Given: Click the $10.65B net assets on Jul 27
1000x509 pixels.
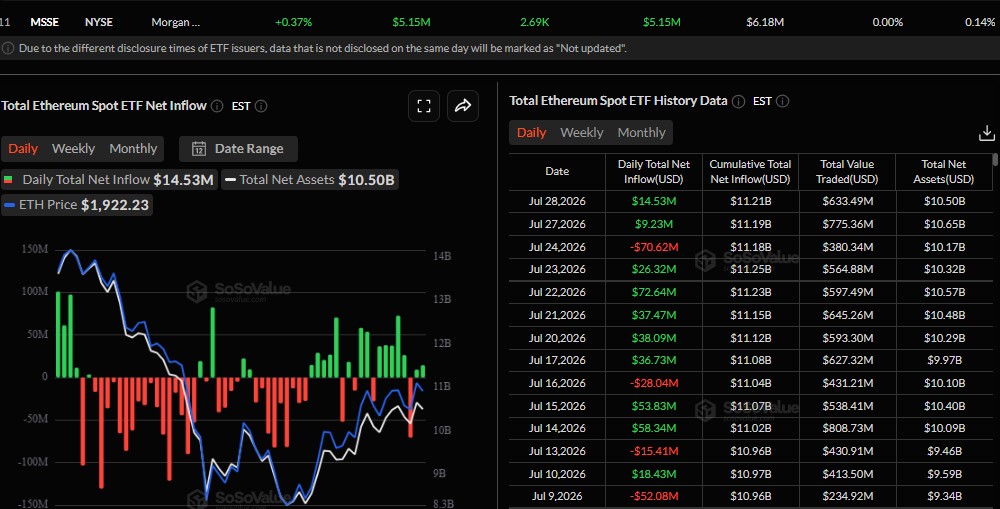Looking at the screenshot, I should [945, 225].
